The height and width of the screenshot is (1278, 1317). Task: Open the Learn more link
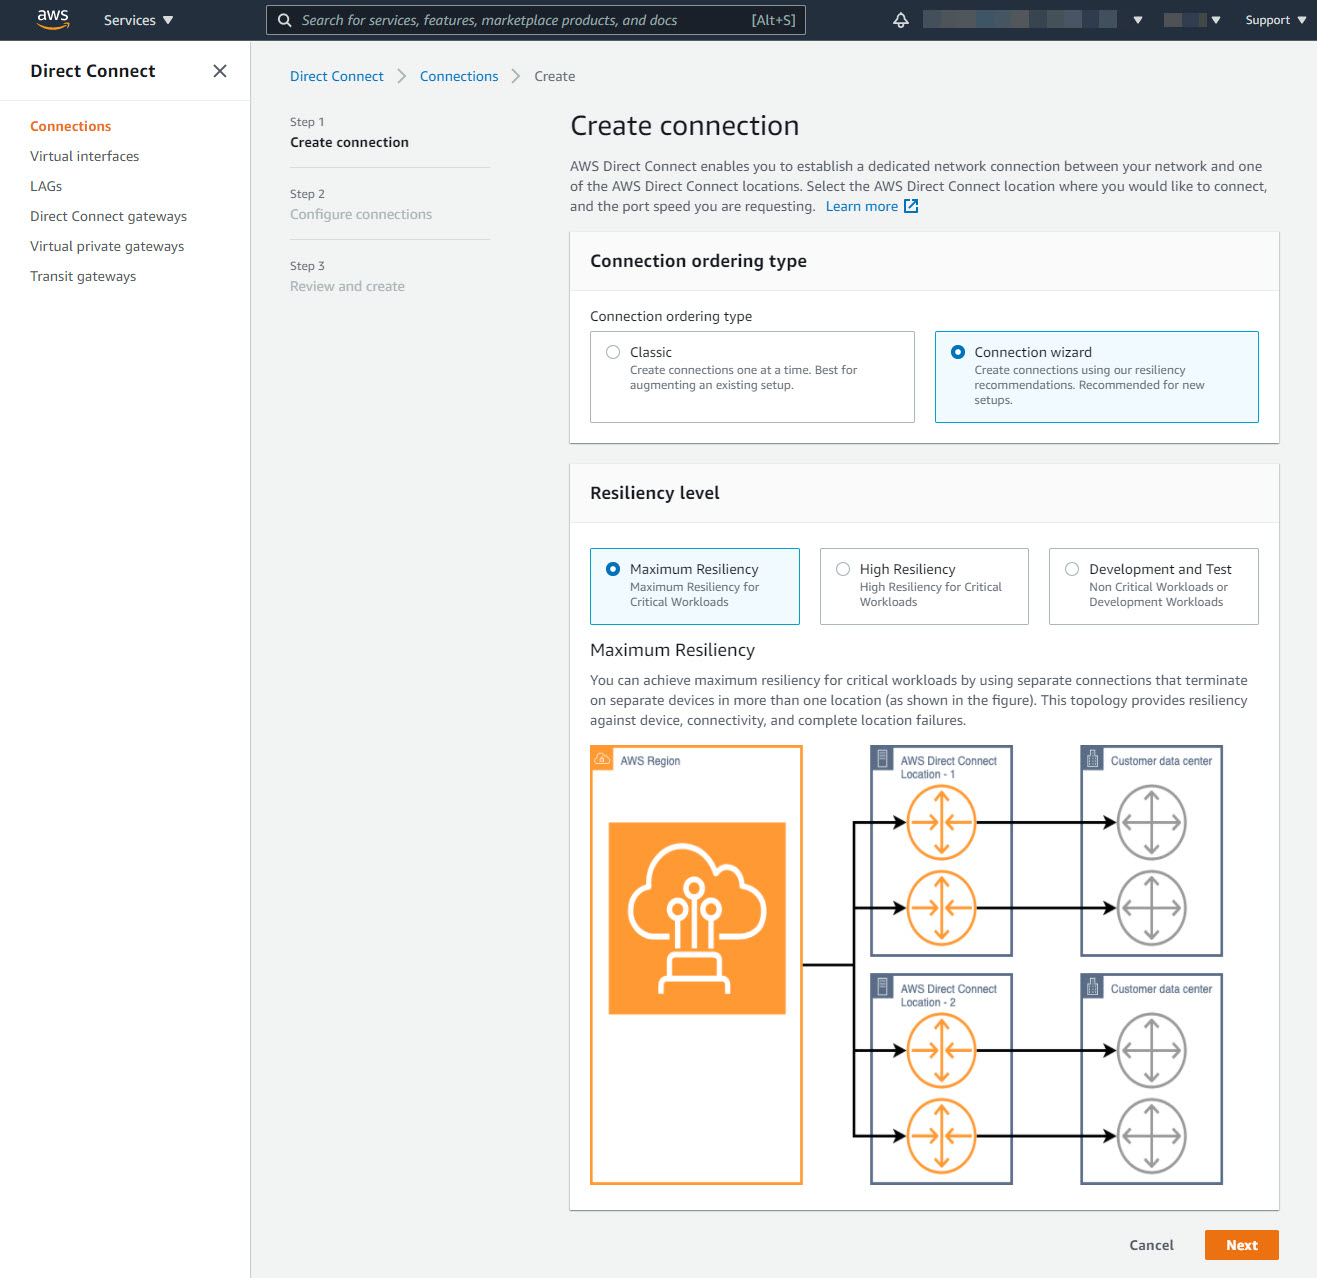pyautogui.click(x=862, y=206)
